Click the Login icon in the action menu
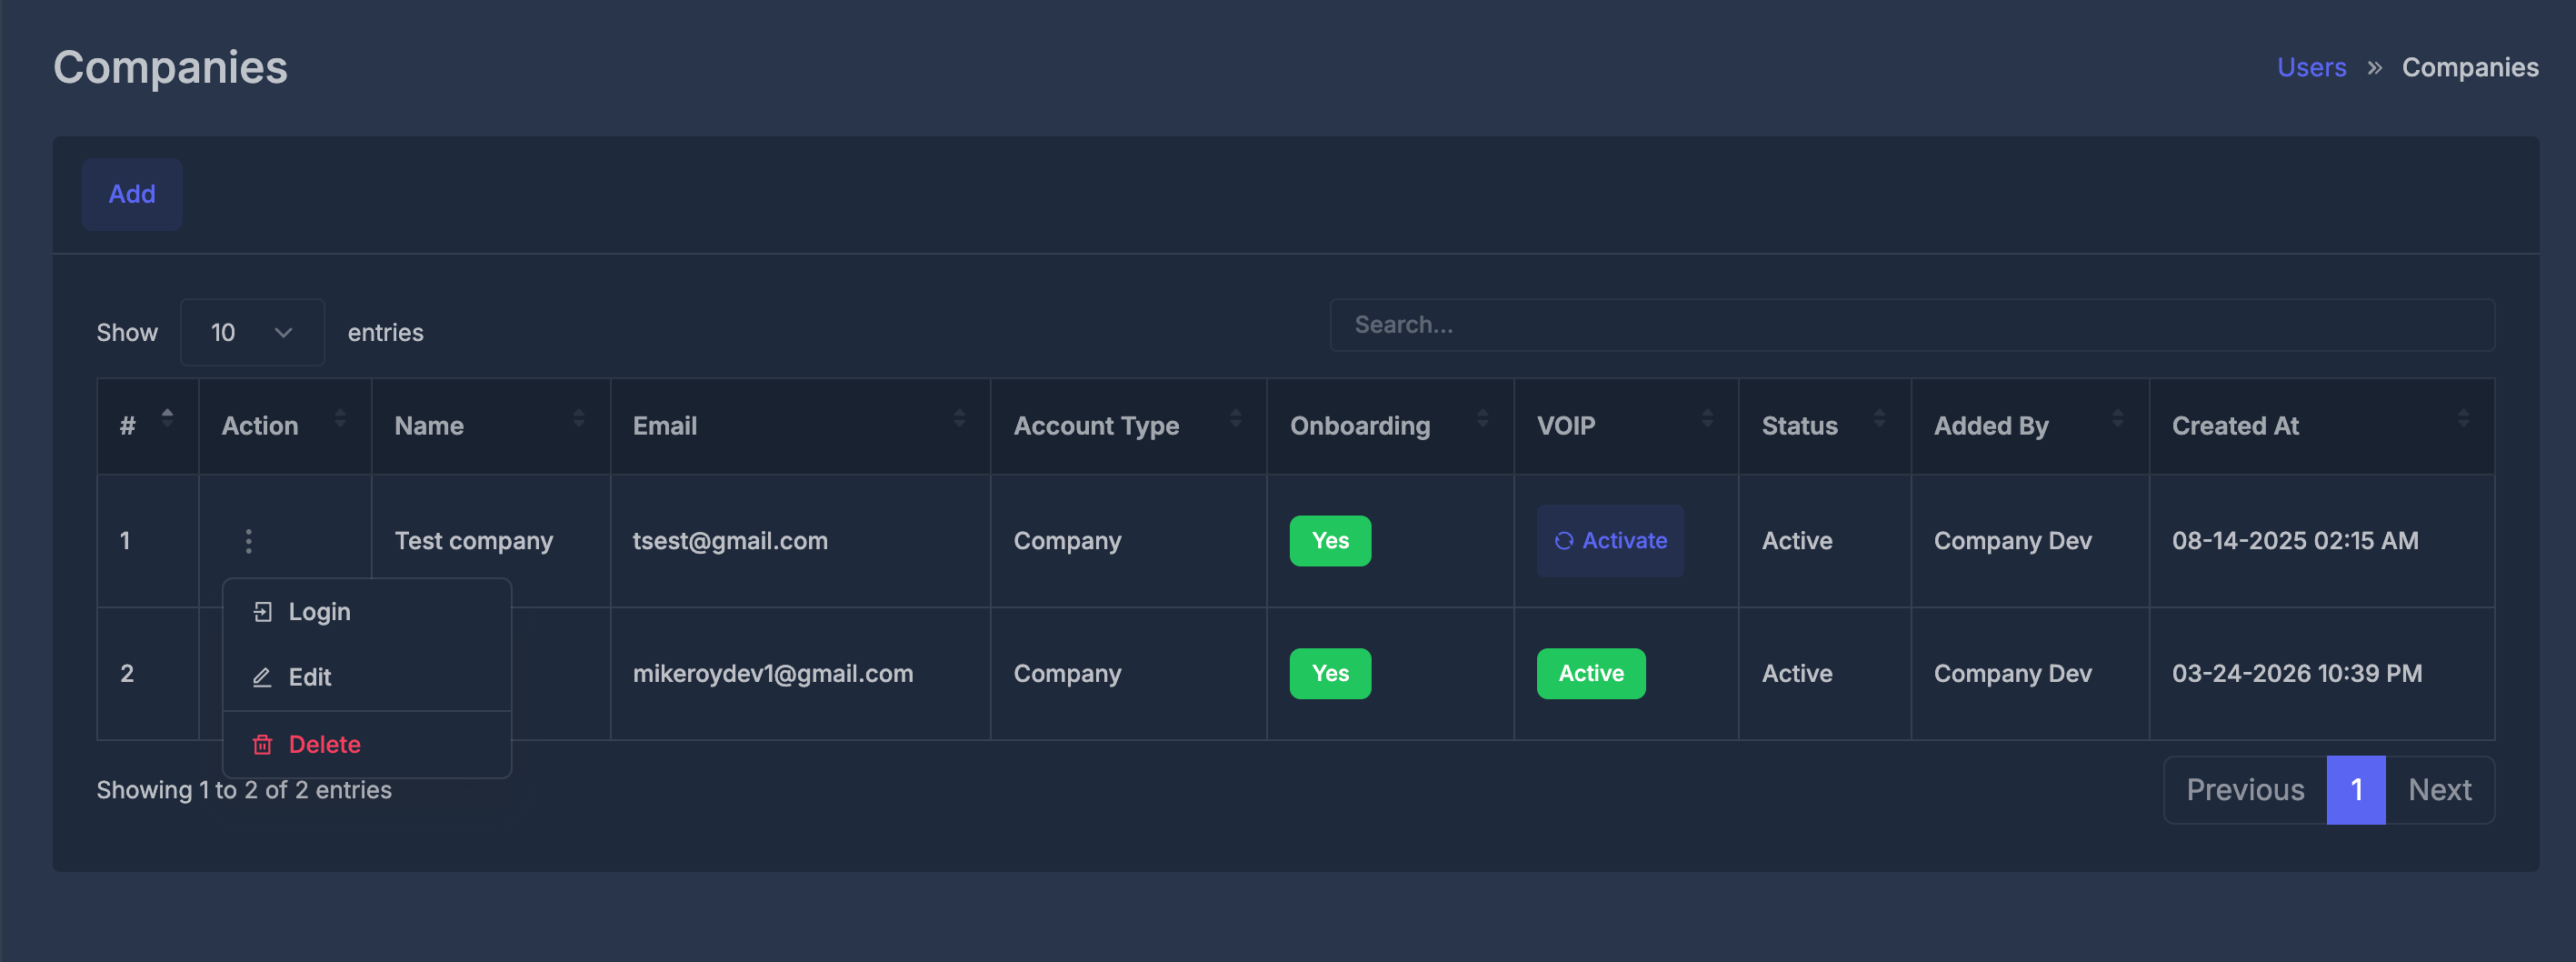Image resolution: width=2576 pixels, height=962 pixels. point(262,612)
